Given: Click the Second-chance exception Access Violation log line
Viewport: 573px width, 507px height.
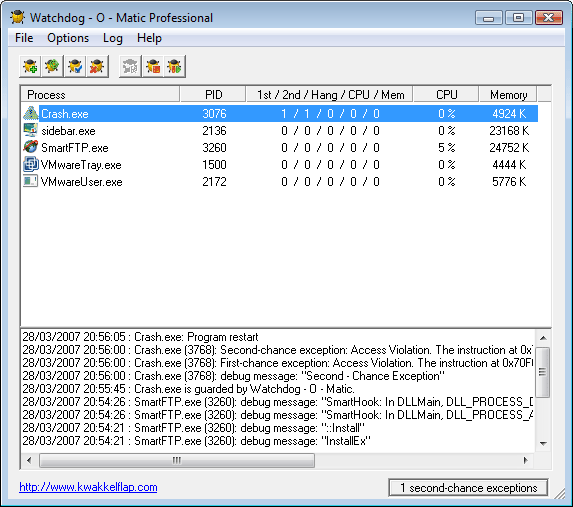Looking at the screenshot, I should click(x=277, y=350).
